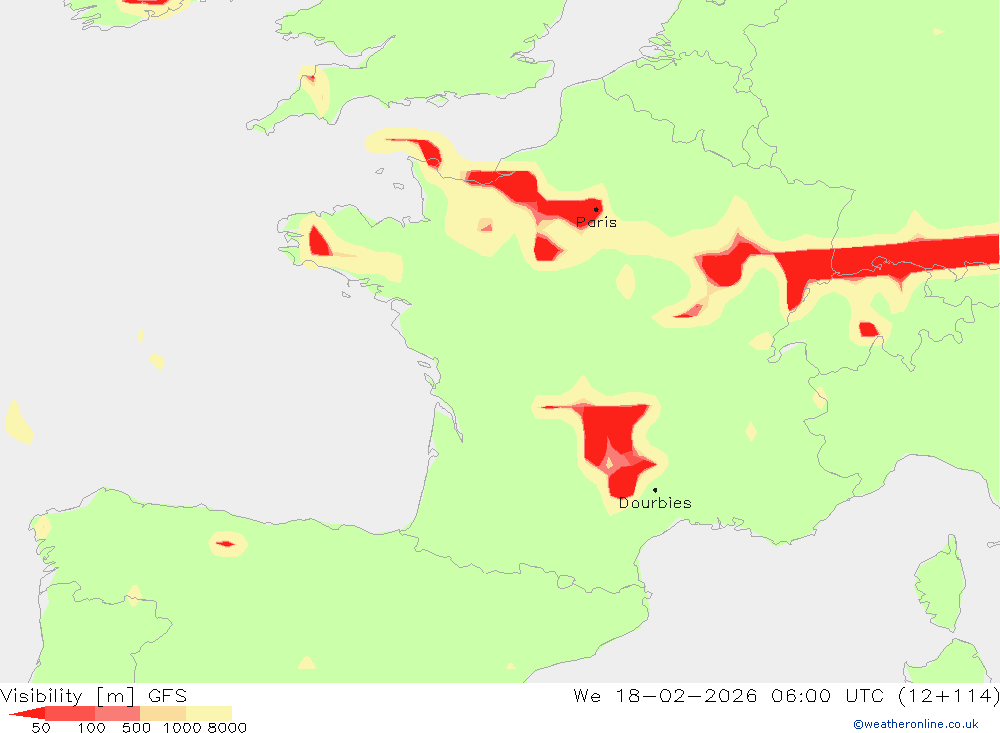The width and height of the screenshot is (1000, 733).
Task: Click the Dourbies map label
Action: click(655, 503)
